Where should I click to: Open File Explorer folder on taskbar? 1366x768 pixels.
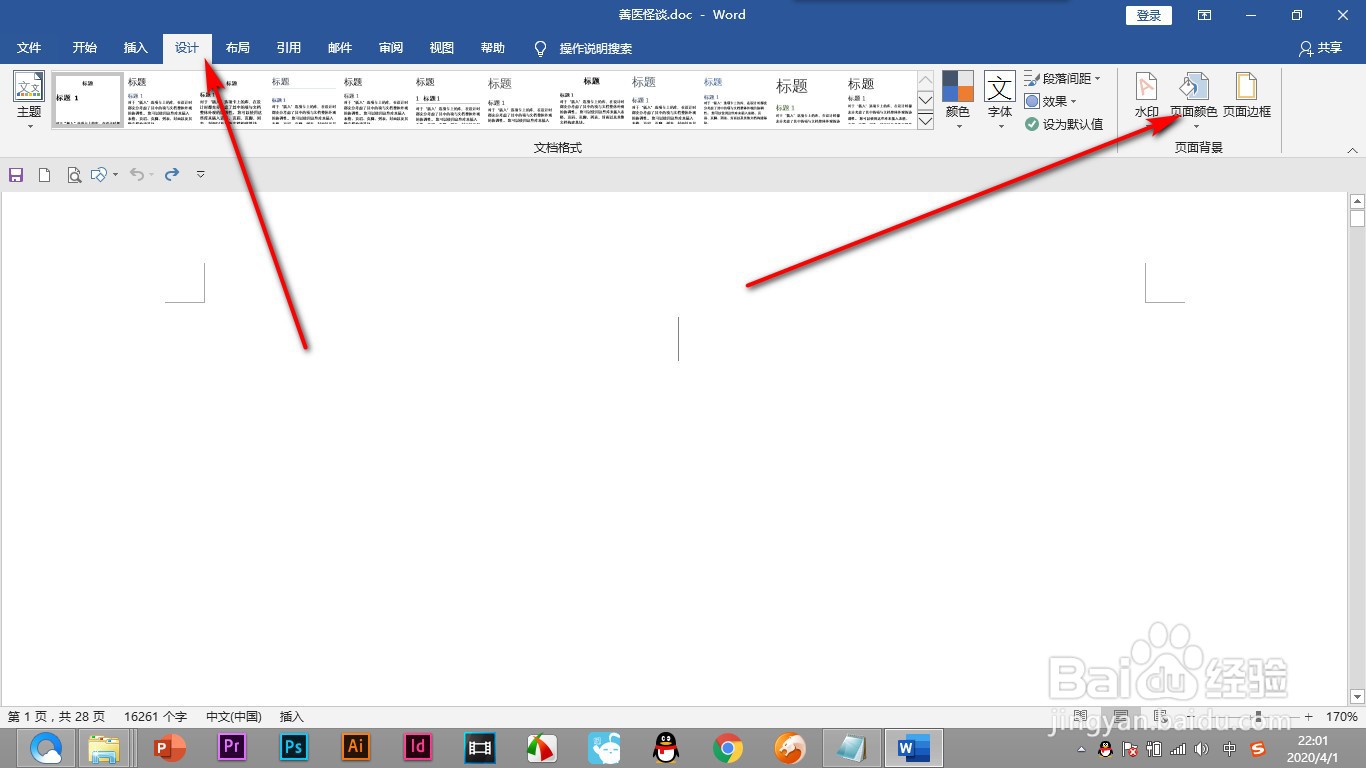pos(104,747)
